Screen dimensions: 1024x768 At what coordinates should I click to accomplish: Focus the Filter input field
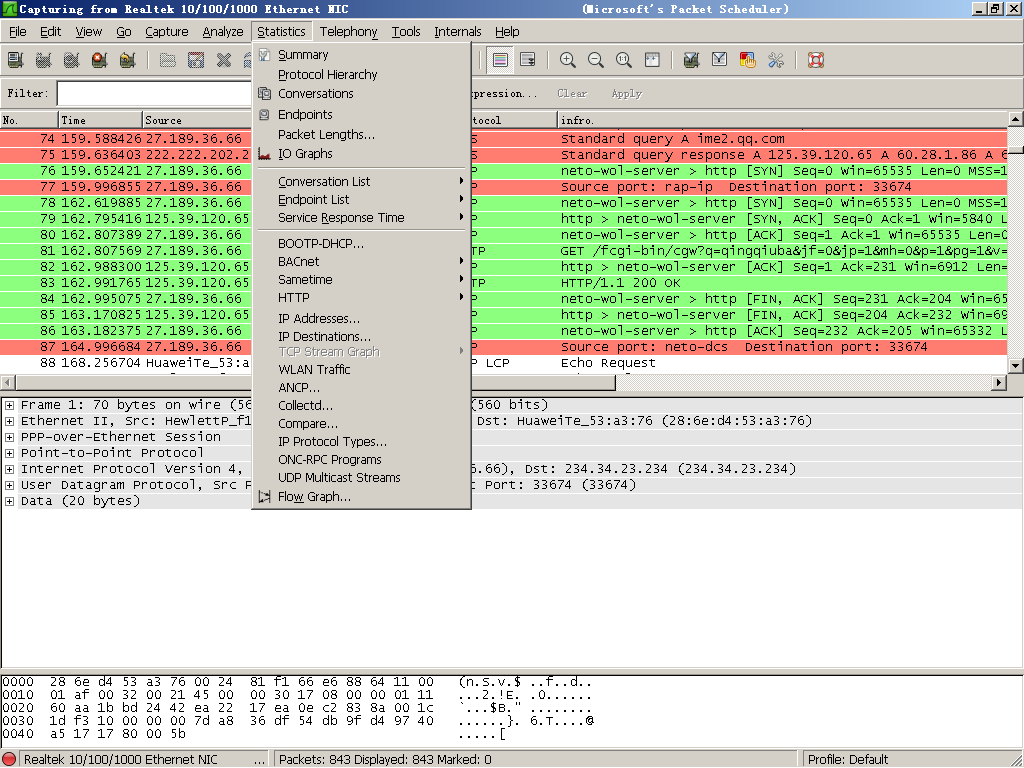154,93
